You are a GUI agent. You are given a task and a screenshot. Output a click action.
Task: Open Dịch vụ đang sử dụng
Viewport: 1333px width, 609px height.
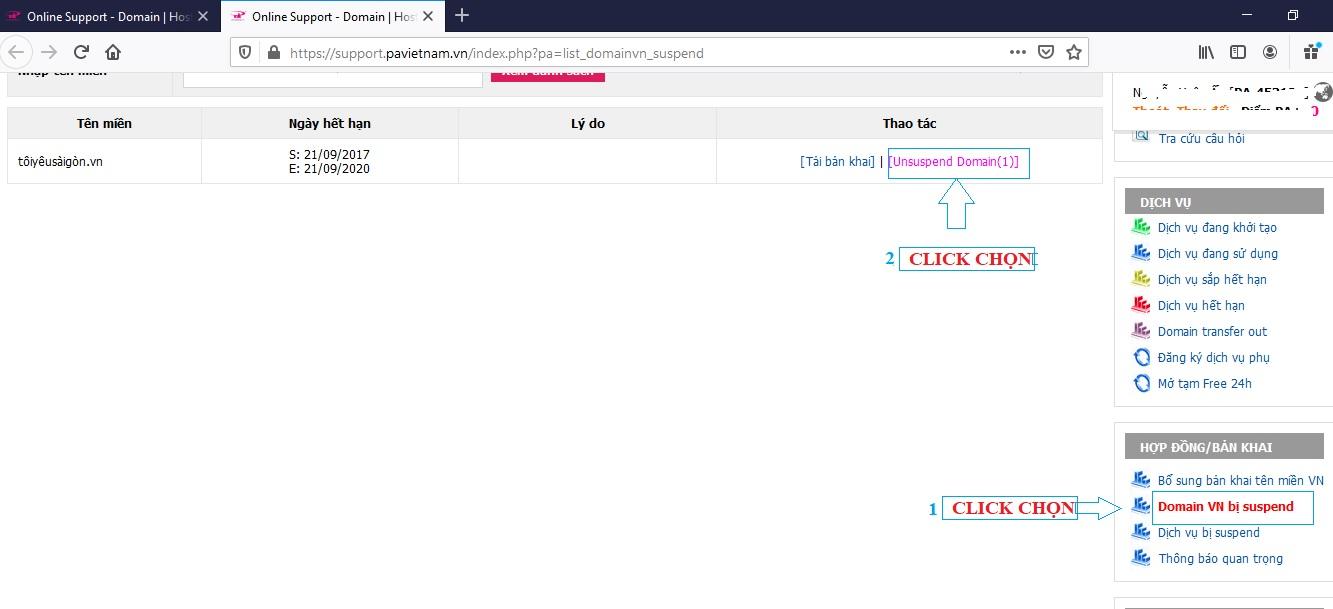[1218, 253]
